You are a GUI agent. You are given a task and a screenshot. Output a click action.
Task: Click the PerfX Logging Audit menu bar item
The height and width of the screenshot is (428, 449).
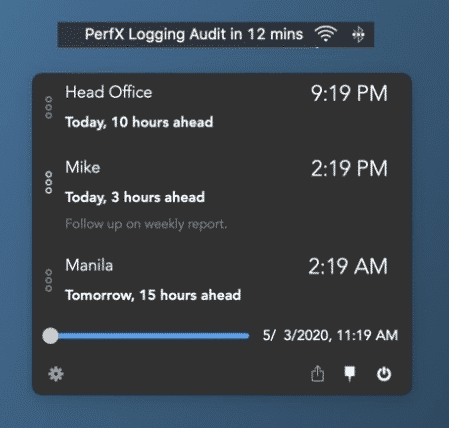[x=194, y=34]
